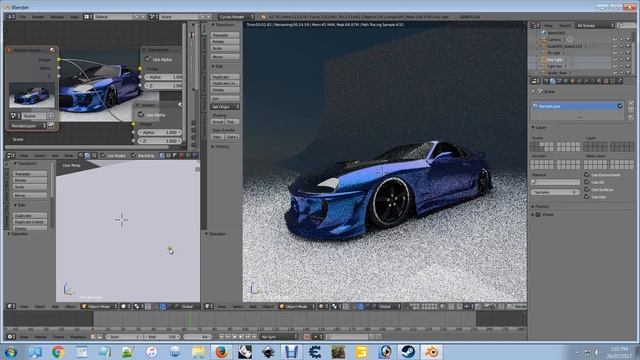
Task: Open Render Layers properties tab icon
Action: pyautogui.click(x=553, y=81)
